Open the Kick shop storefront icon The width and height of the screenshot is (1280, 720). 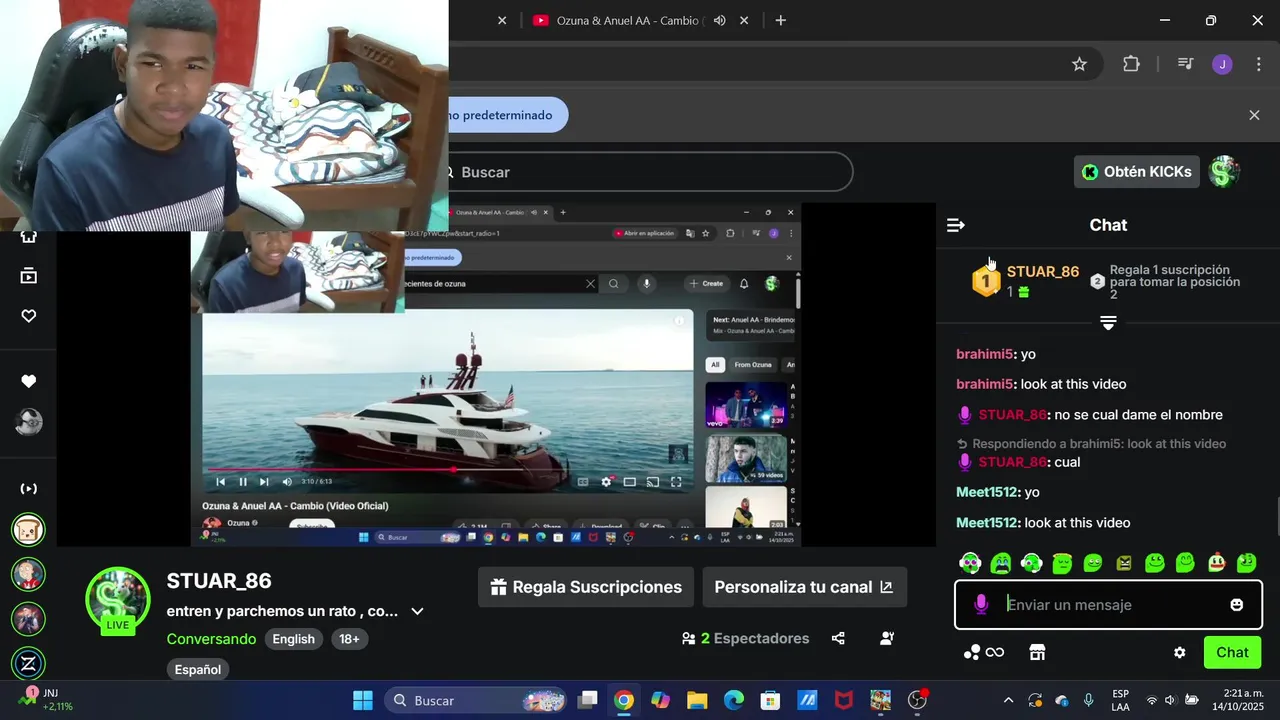pos(1037,652)
